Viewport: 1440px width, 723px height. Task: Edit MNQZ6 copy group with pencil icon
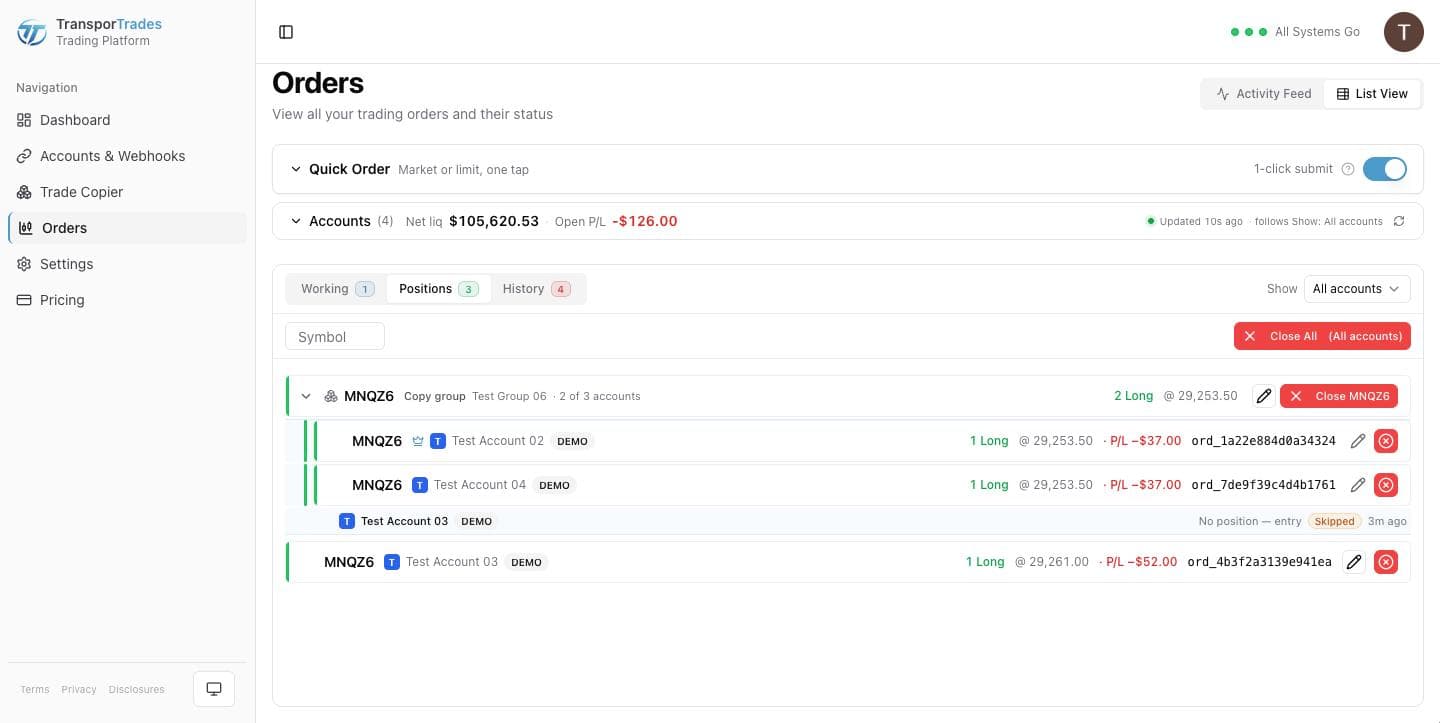1264,396
